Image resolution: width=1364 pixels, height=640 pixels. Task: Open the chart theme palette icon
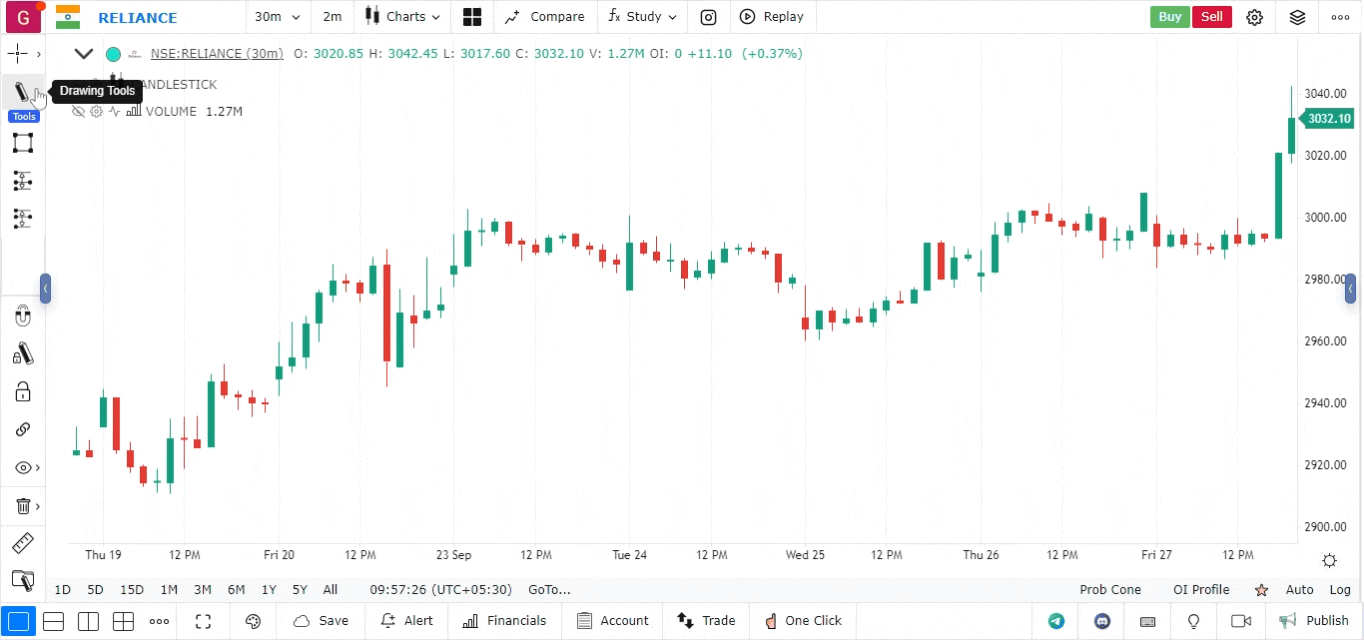(x=253, y=621)
